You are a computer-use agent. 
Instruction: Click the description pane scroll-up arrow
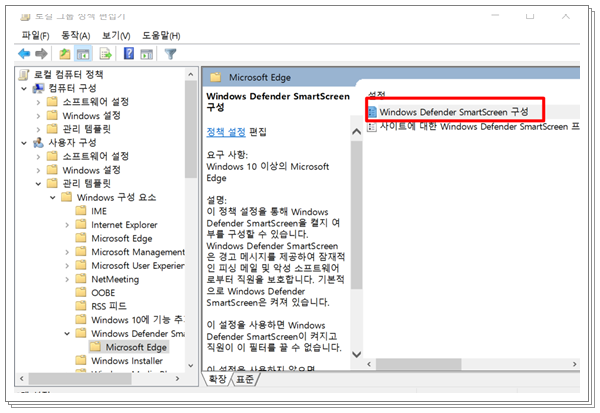click(x=356, y=132)
